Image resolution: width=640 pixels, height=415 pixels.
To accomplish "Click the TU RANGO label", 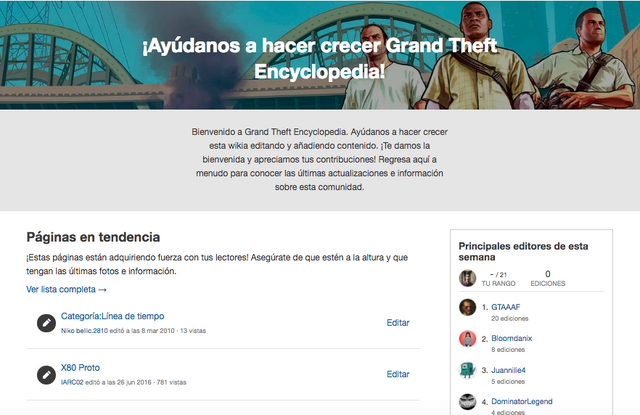I will click(498, 284).
